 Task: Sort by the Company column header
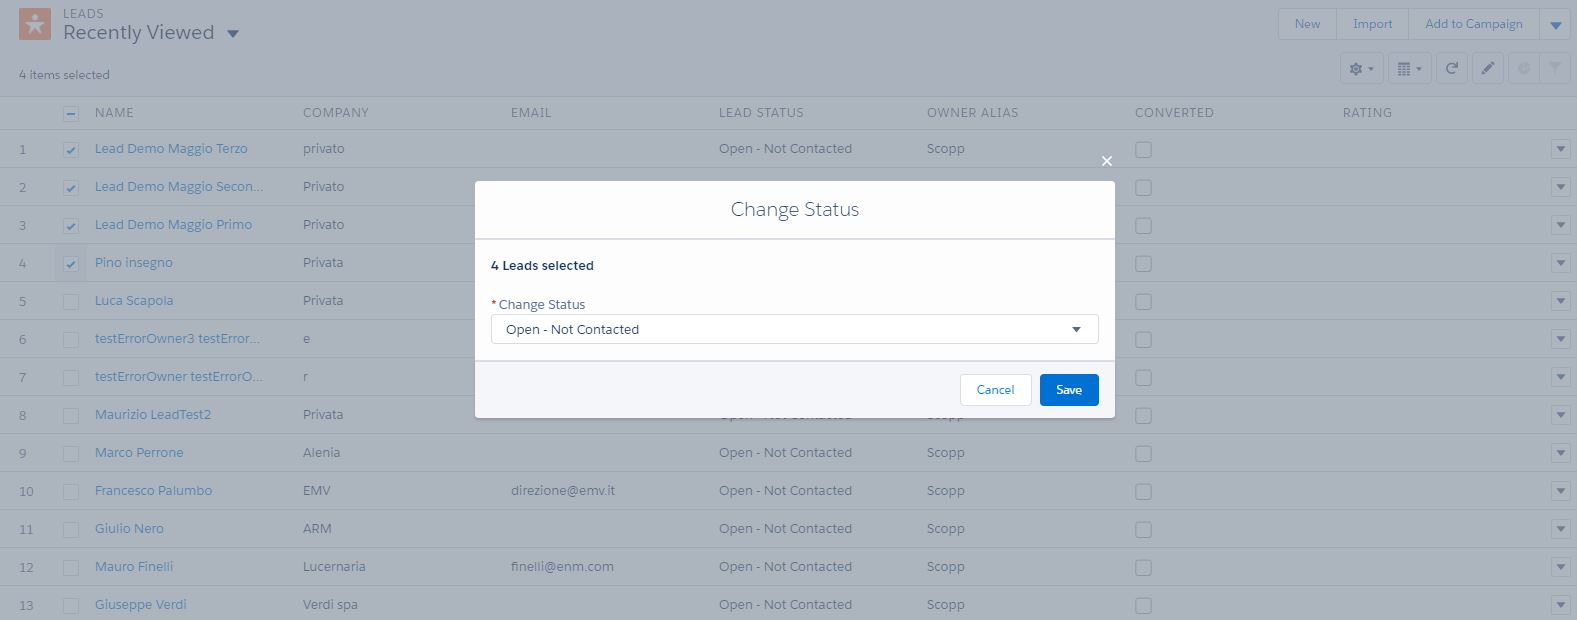pos(336,113)
